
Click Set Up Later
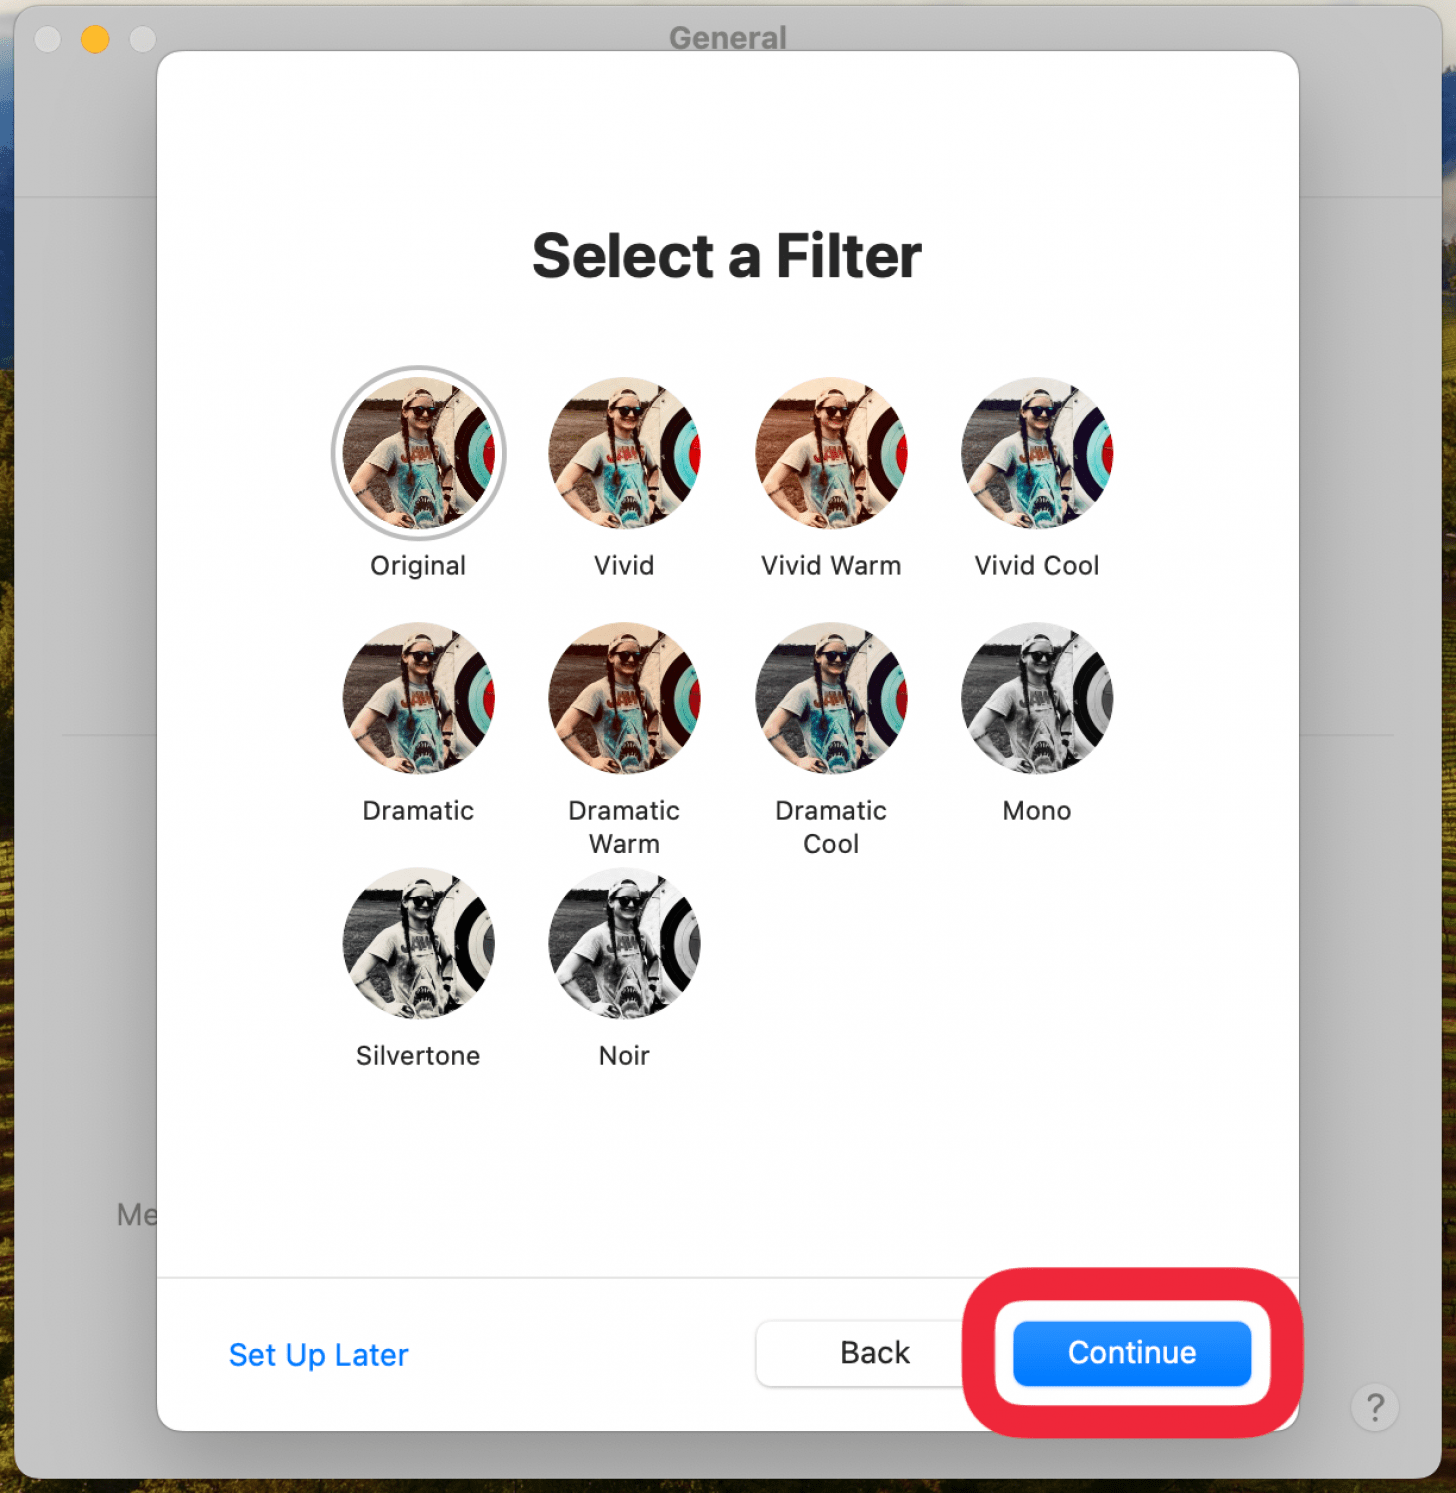[x=318, y=1355]
